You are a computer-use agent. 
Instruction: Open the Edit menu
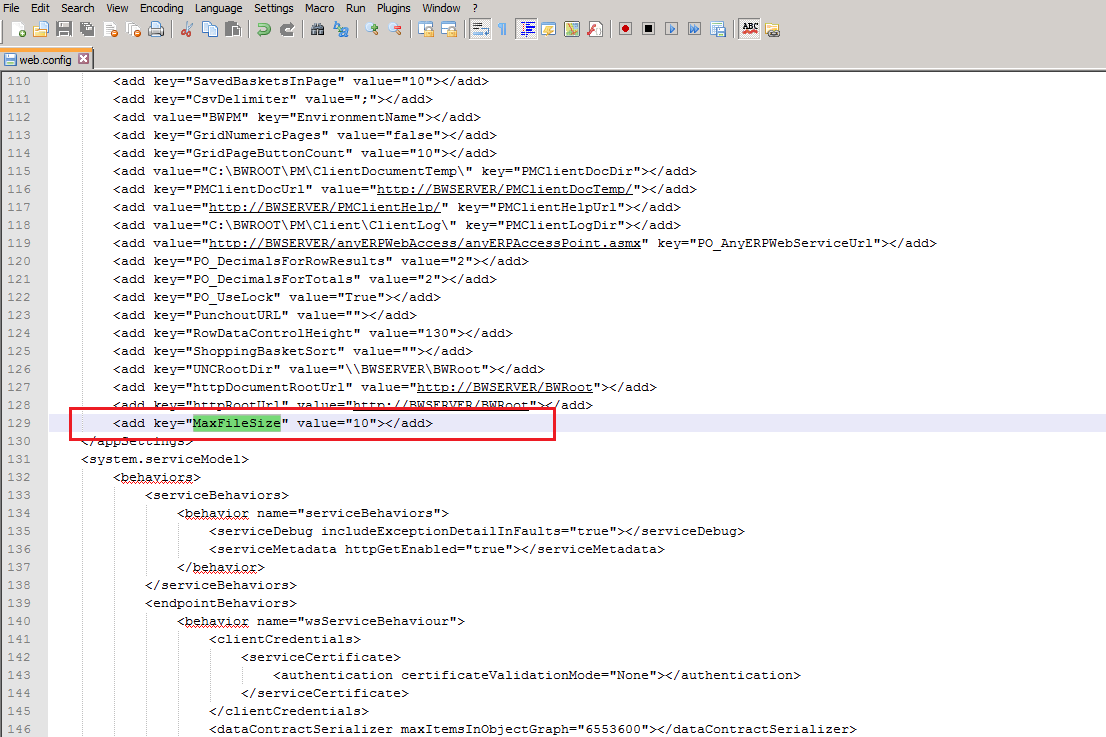(x=40, y=8)
